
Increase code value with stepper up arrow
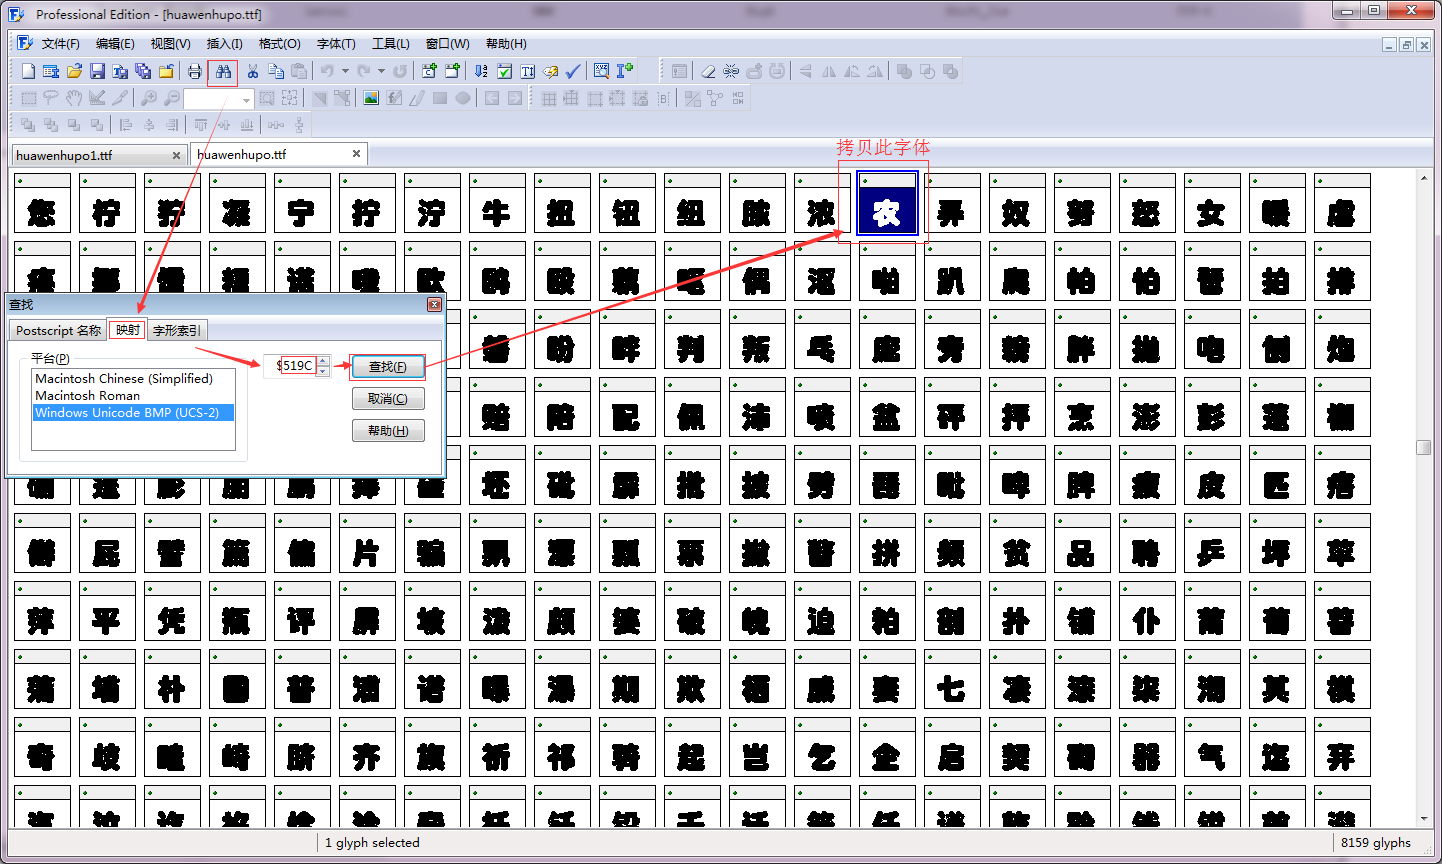point(323,361)
